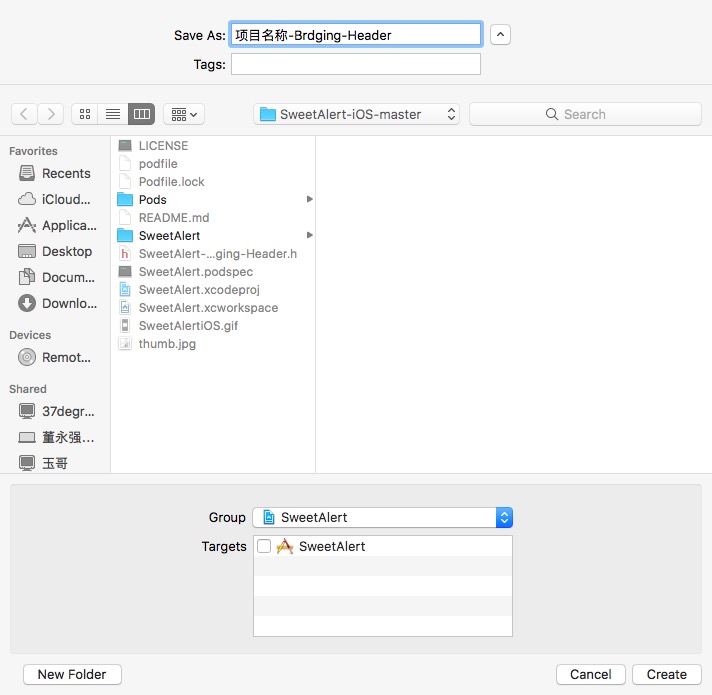Switch to list view mode

coord(113,114)
